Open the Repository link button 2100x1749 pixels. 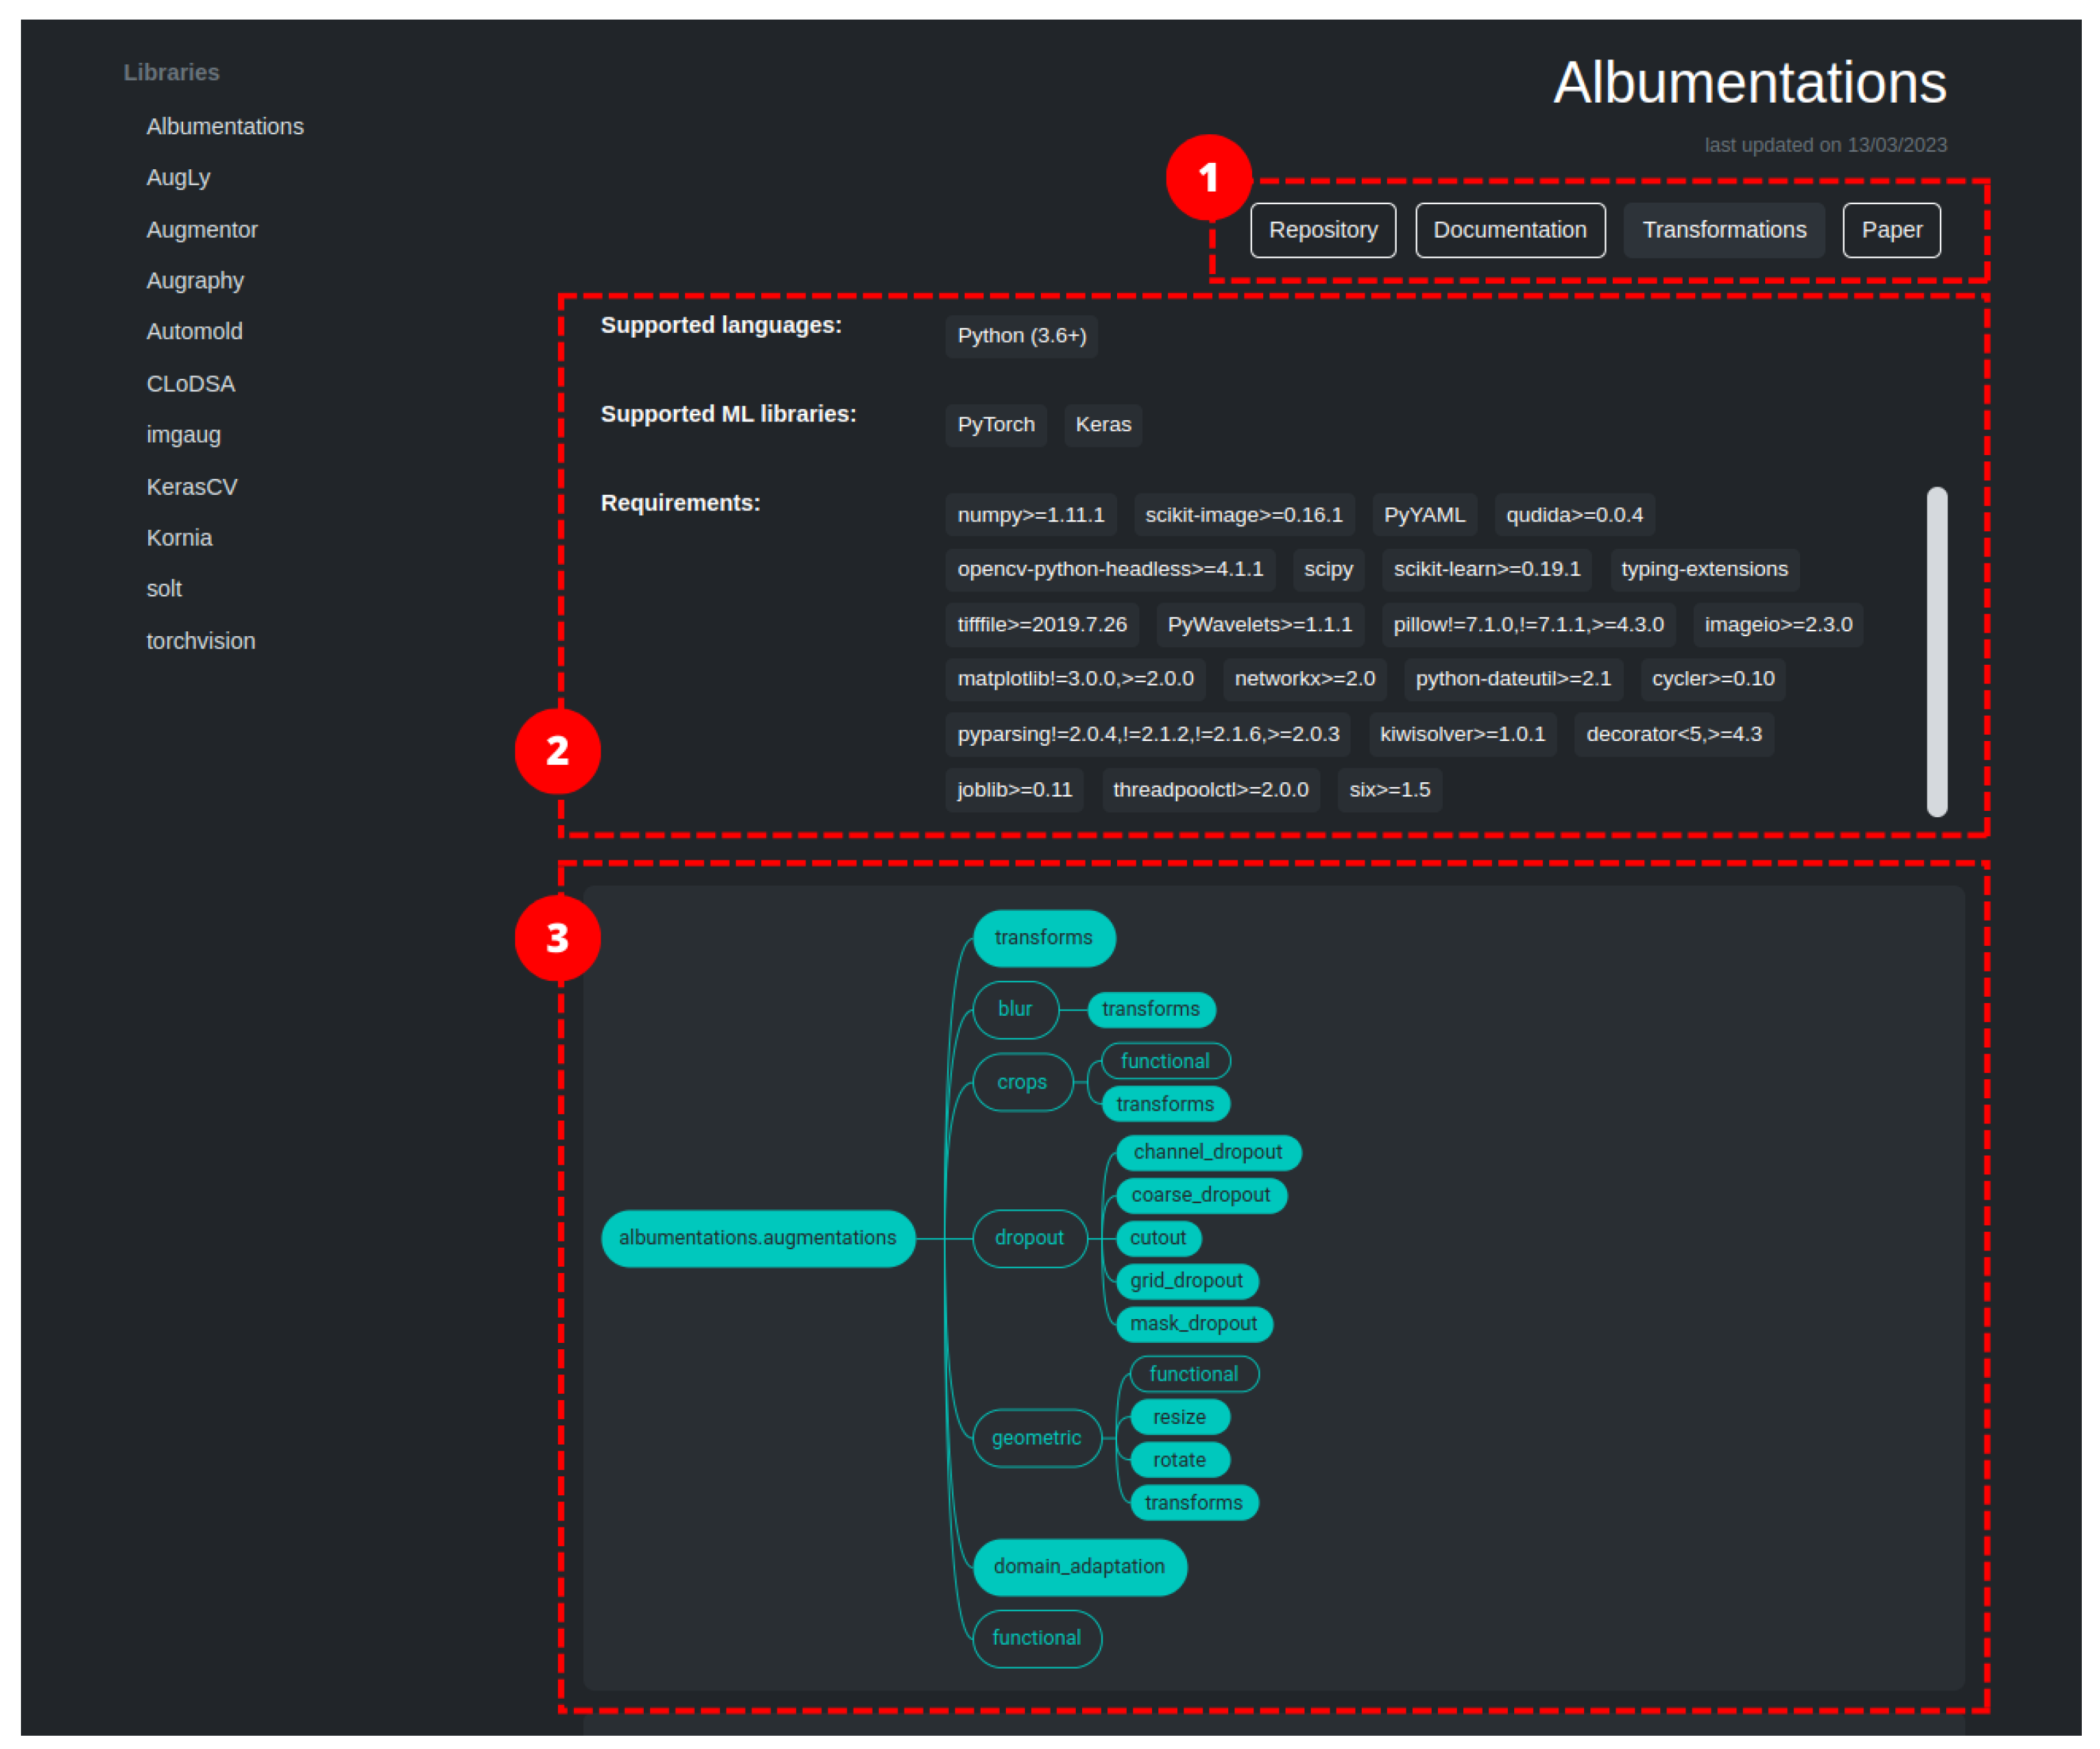(1322, 230)
